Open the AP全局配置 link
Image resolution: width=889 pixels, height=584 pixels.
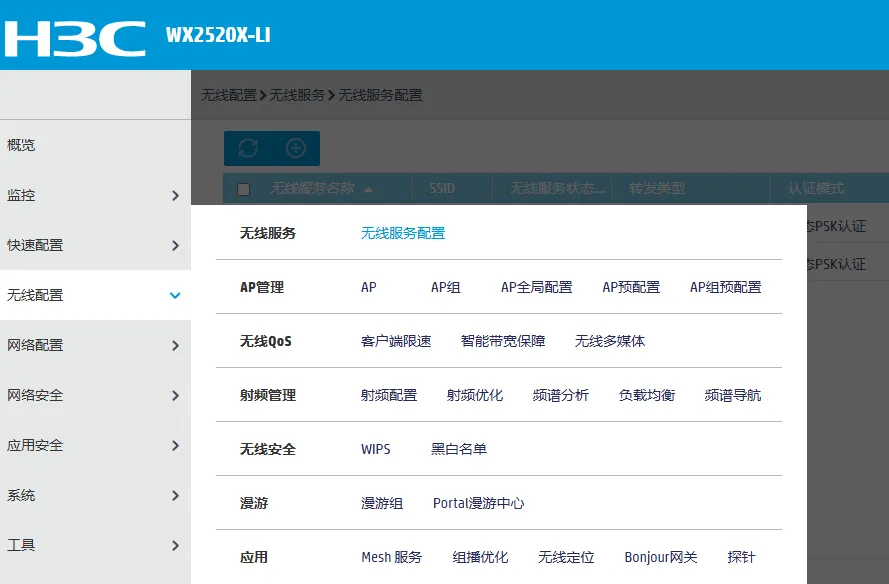pyautogui.click(x=536, y=287)
